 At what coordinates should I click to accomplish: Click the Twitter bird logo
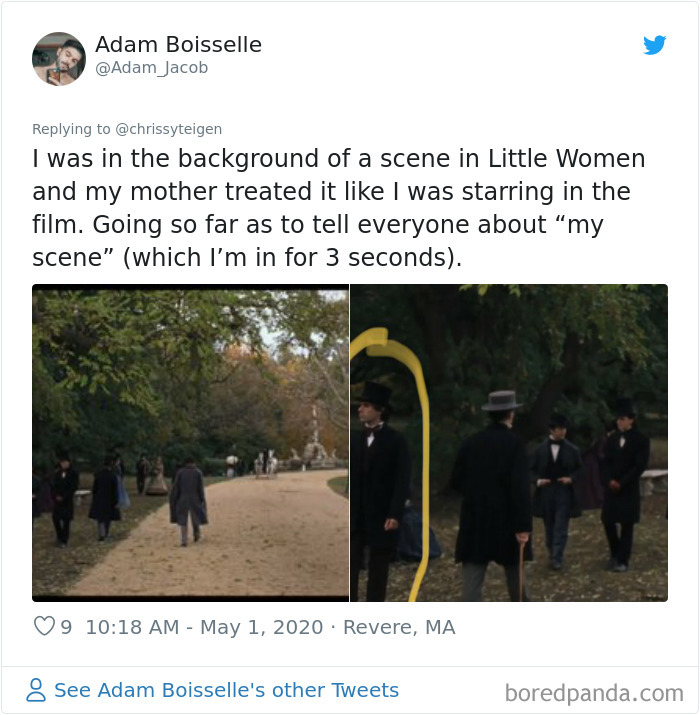[x=654, y=45]
